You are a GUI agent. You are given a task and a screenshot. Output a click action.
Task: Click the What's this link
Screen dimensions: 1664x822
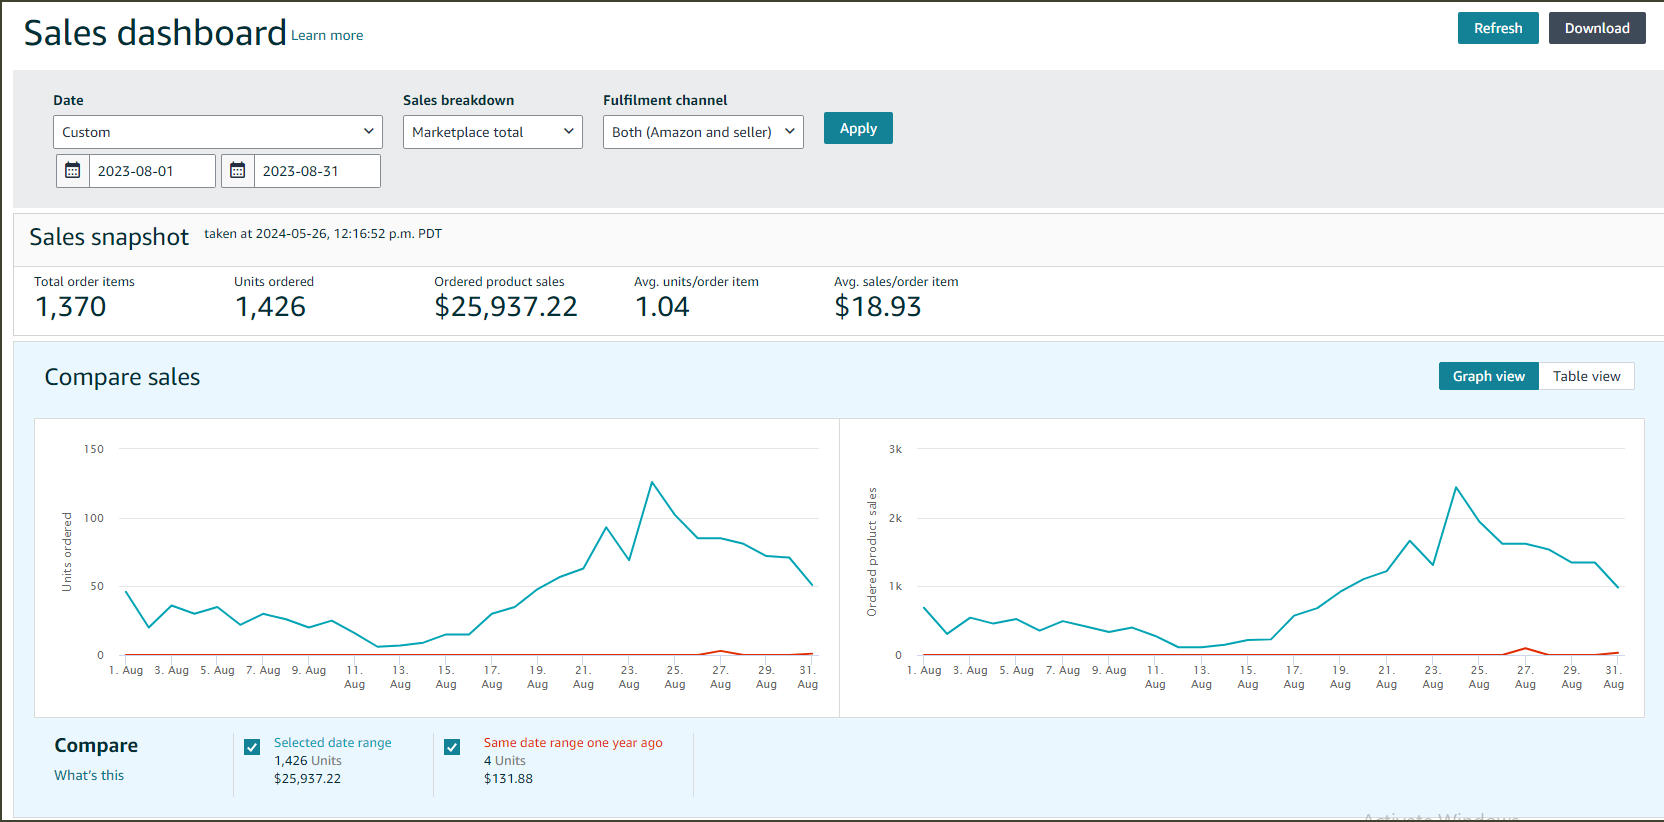(89, 775)
